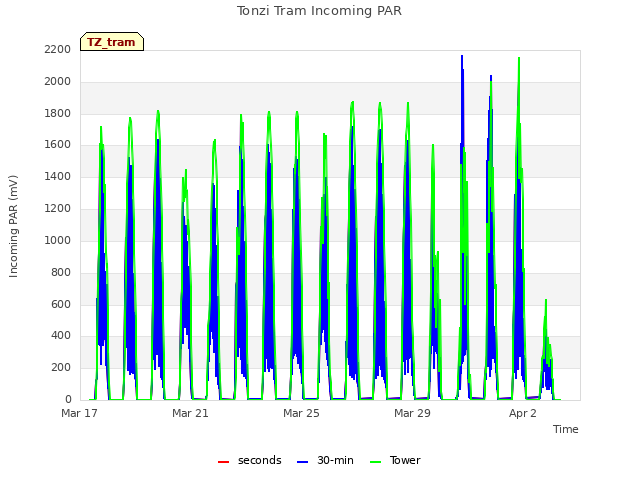
Task: Click the '1800' y-axis tick label
Action: click(58, 113)
